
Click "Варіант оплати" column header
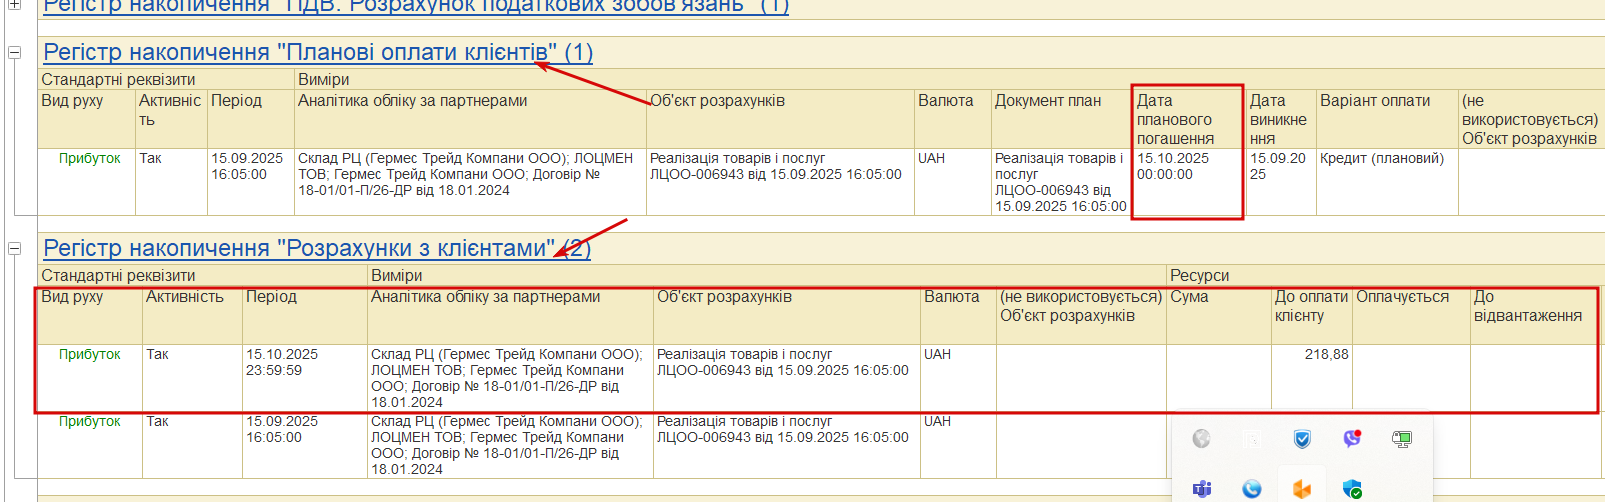(1387, 119)
